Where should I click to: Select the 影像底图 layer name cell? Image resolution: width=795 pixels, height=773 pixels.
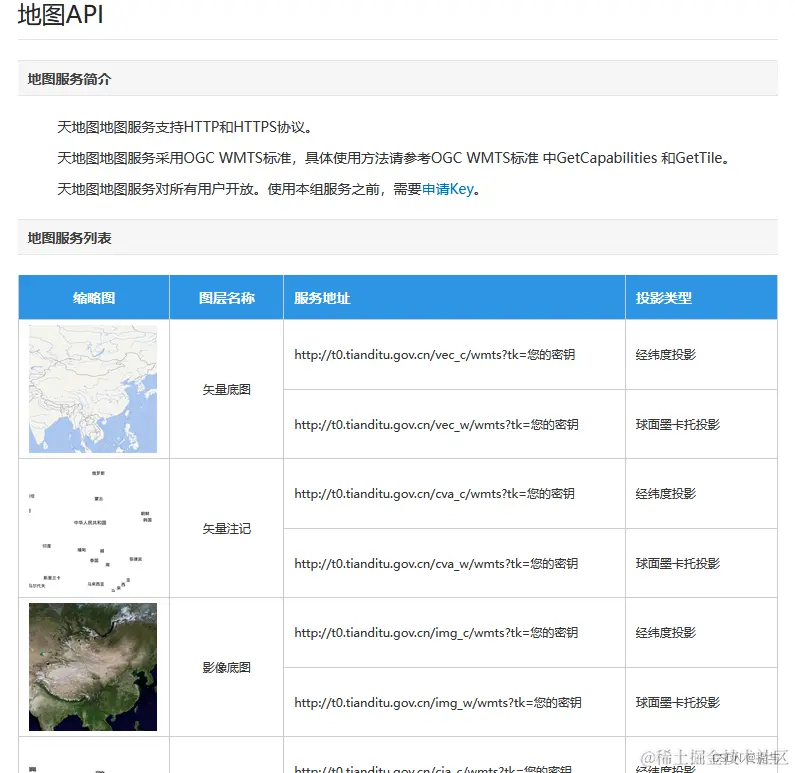[x=227, y=668]
